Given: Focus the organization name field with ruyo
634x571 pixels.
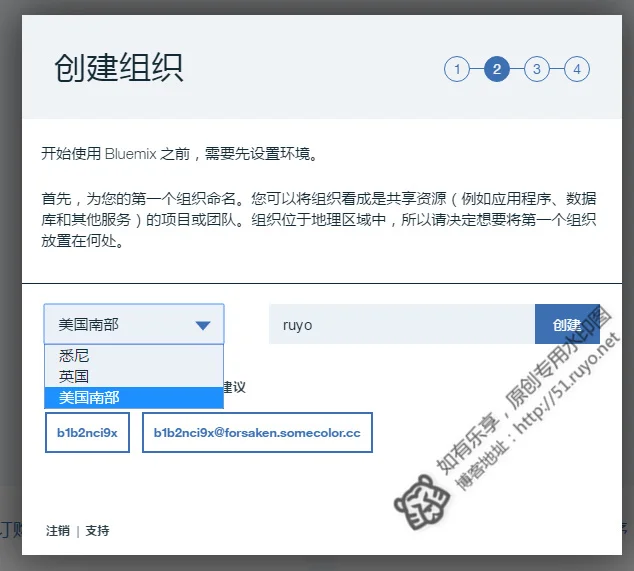Looking at the screenshot, I should (x=402, y=324).
